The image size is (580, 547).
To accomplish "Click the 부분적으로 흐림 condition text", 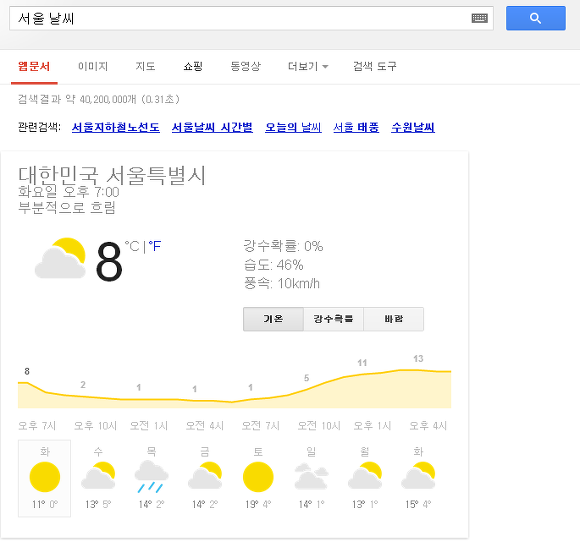I will pyautogui.click(x=67, y=207).
